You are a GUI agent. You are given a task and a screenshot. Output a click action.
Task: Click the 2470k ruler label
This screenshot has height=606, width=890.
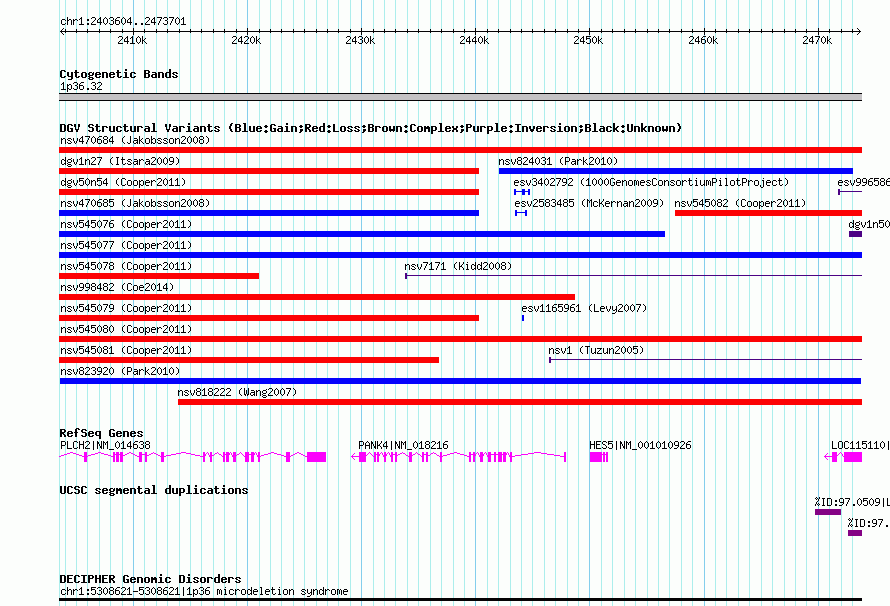817,41
